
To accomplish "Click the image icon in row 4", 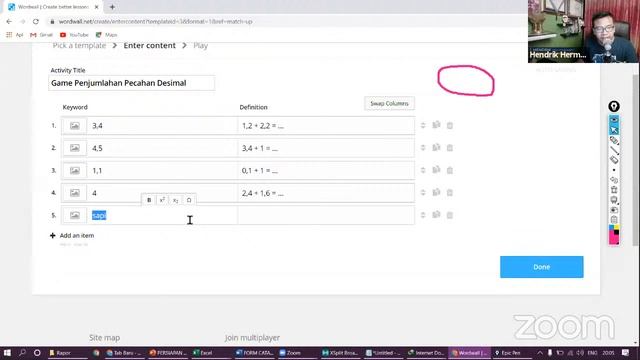I will tap(75, 193).
